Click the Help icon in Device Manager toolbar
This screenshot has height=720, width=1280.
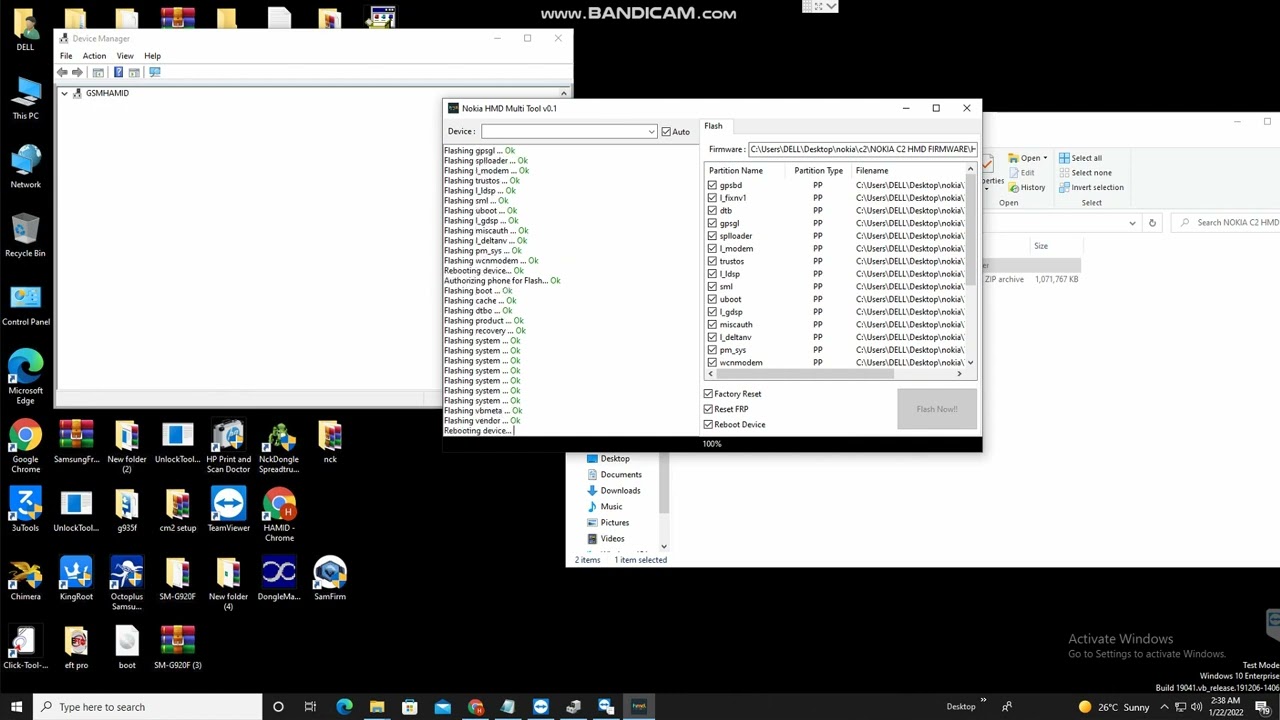coord(118,72)
